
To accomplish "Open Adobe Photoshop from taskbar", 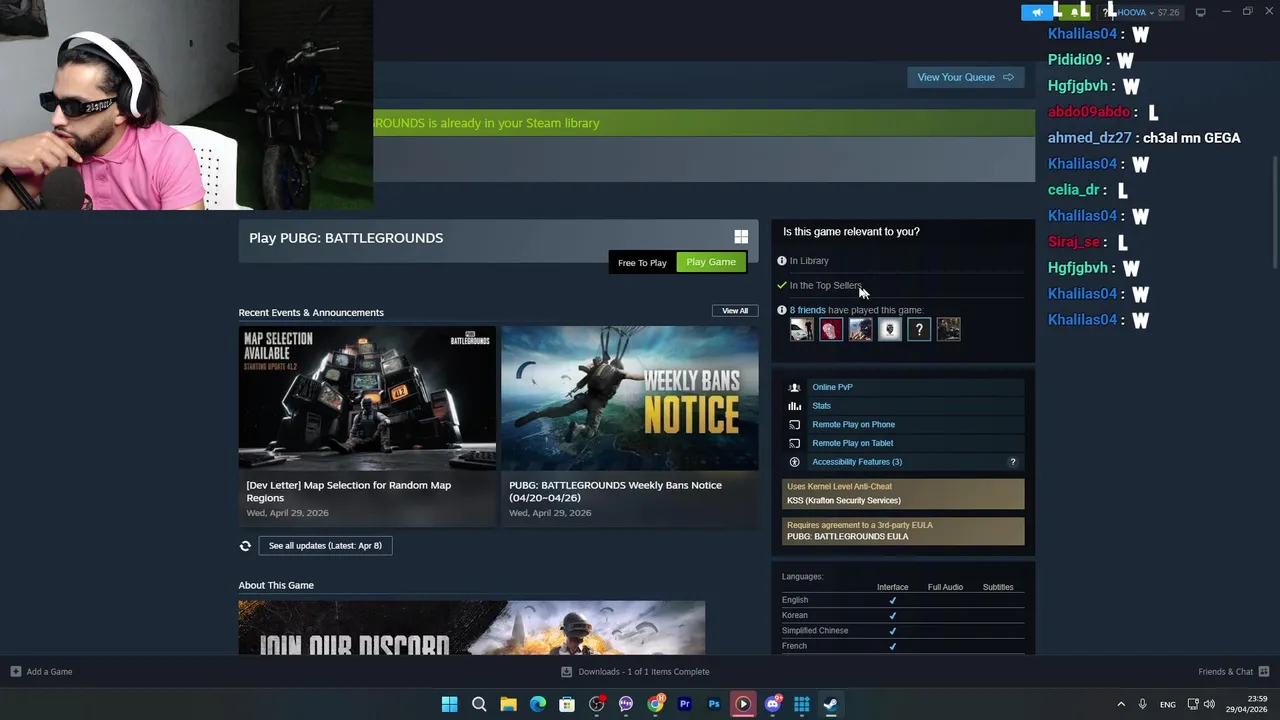I will pyautogui.click(x=714, y=704).
